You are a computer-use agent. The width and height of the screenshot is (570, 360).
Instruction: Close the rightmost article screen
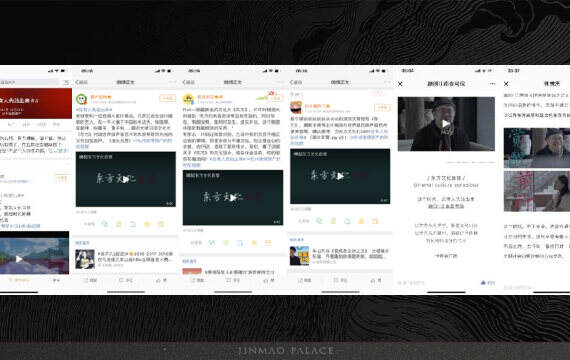[x=506, y=84]
